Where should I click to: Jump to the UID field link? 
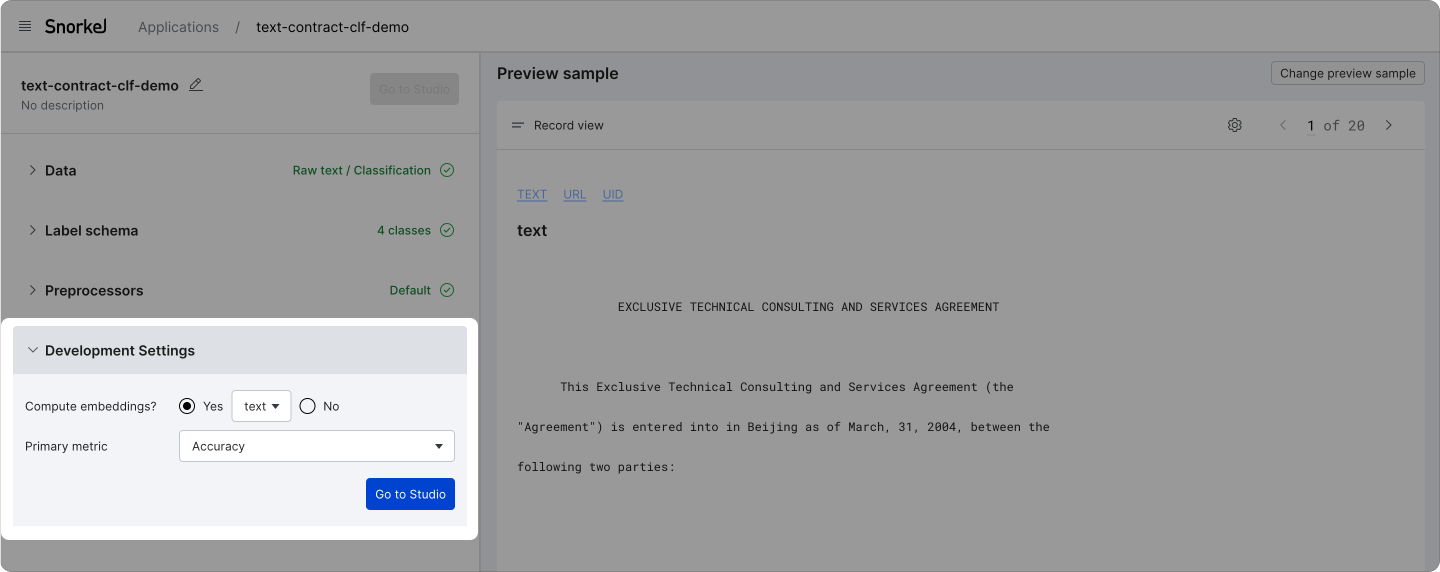point(613,194)
